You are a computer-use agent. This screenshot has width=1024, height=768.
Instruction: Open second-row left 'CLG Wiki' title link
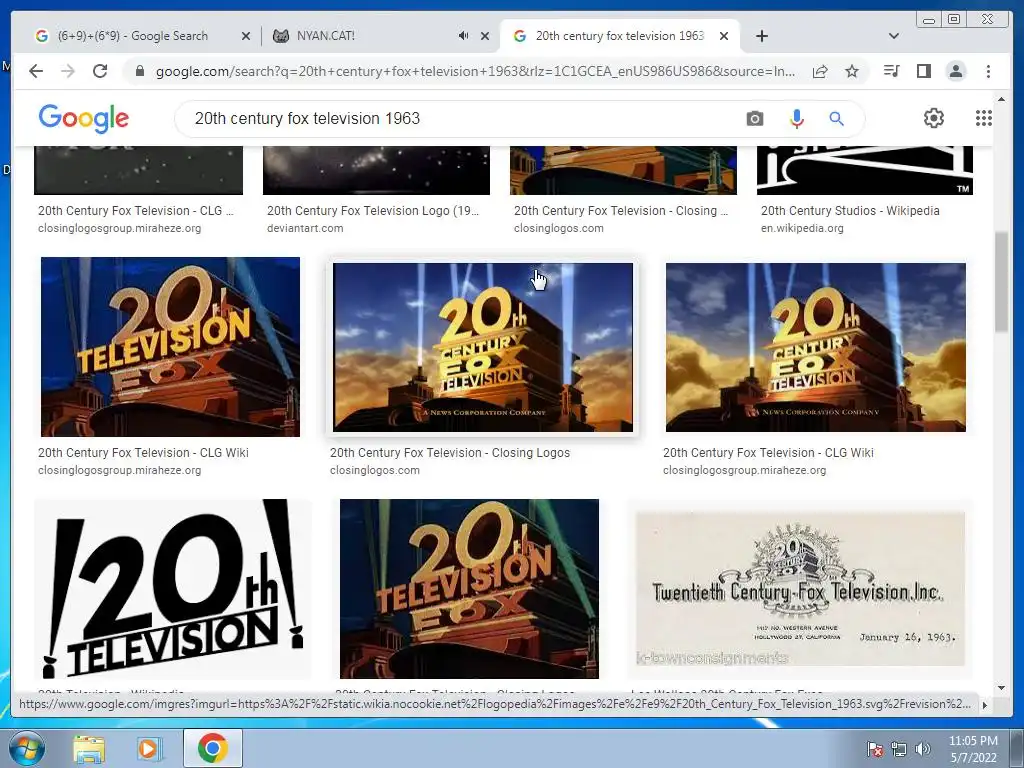[x=143, y=453]
